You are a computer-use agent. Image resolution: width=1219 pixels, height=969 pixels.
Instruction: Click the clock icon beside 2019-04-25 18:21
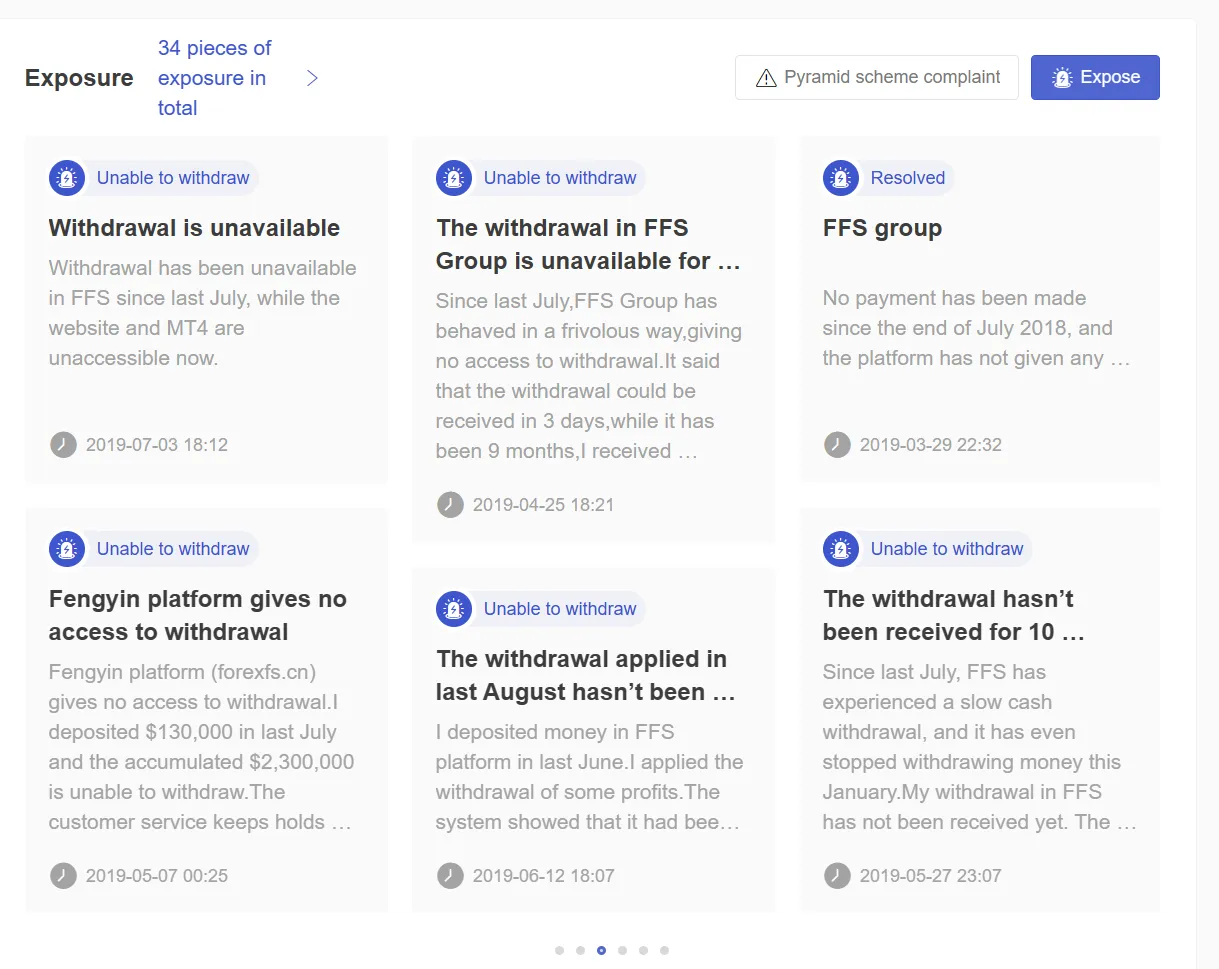(x=450, y=505)
